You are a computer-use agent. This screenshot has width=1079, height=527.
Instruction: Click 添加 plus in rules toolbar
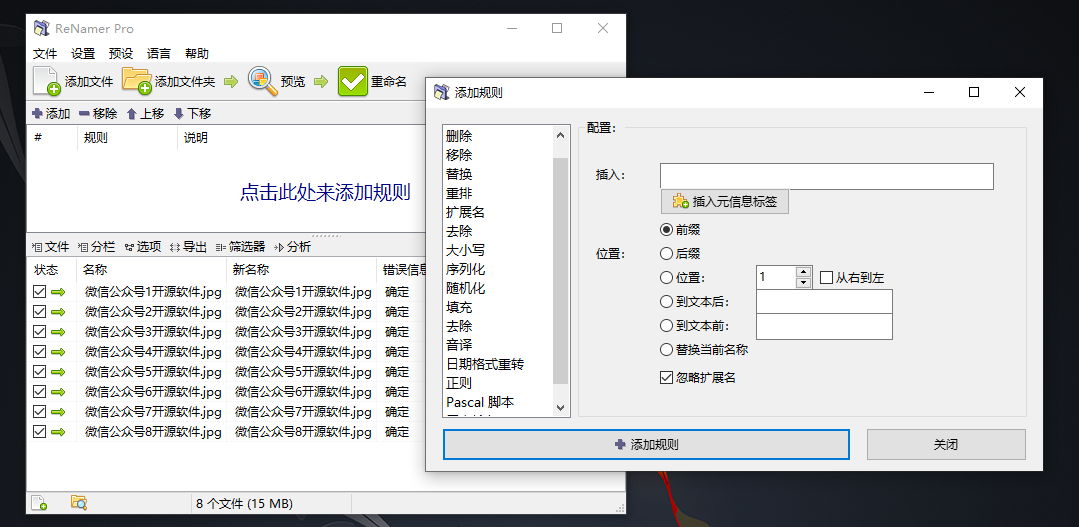click(x=51, y=114)
